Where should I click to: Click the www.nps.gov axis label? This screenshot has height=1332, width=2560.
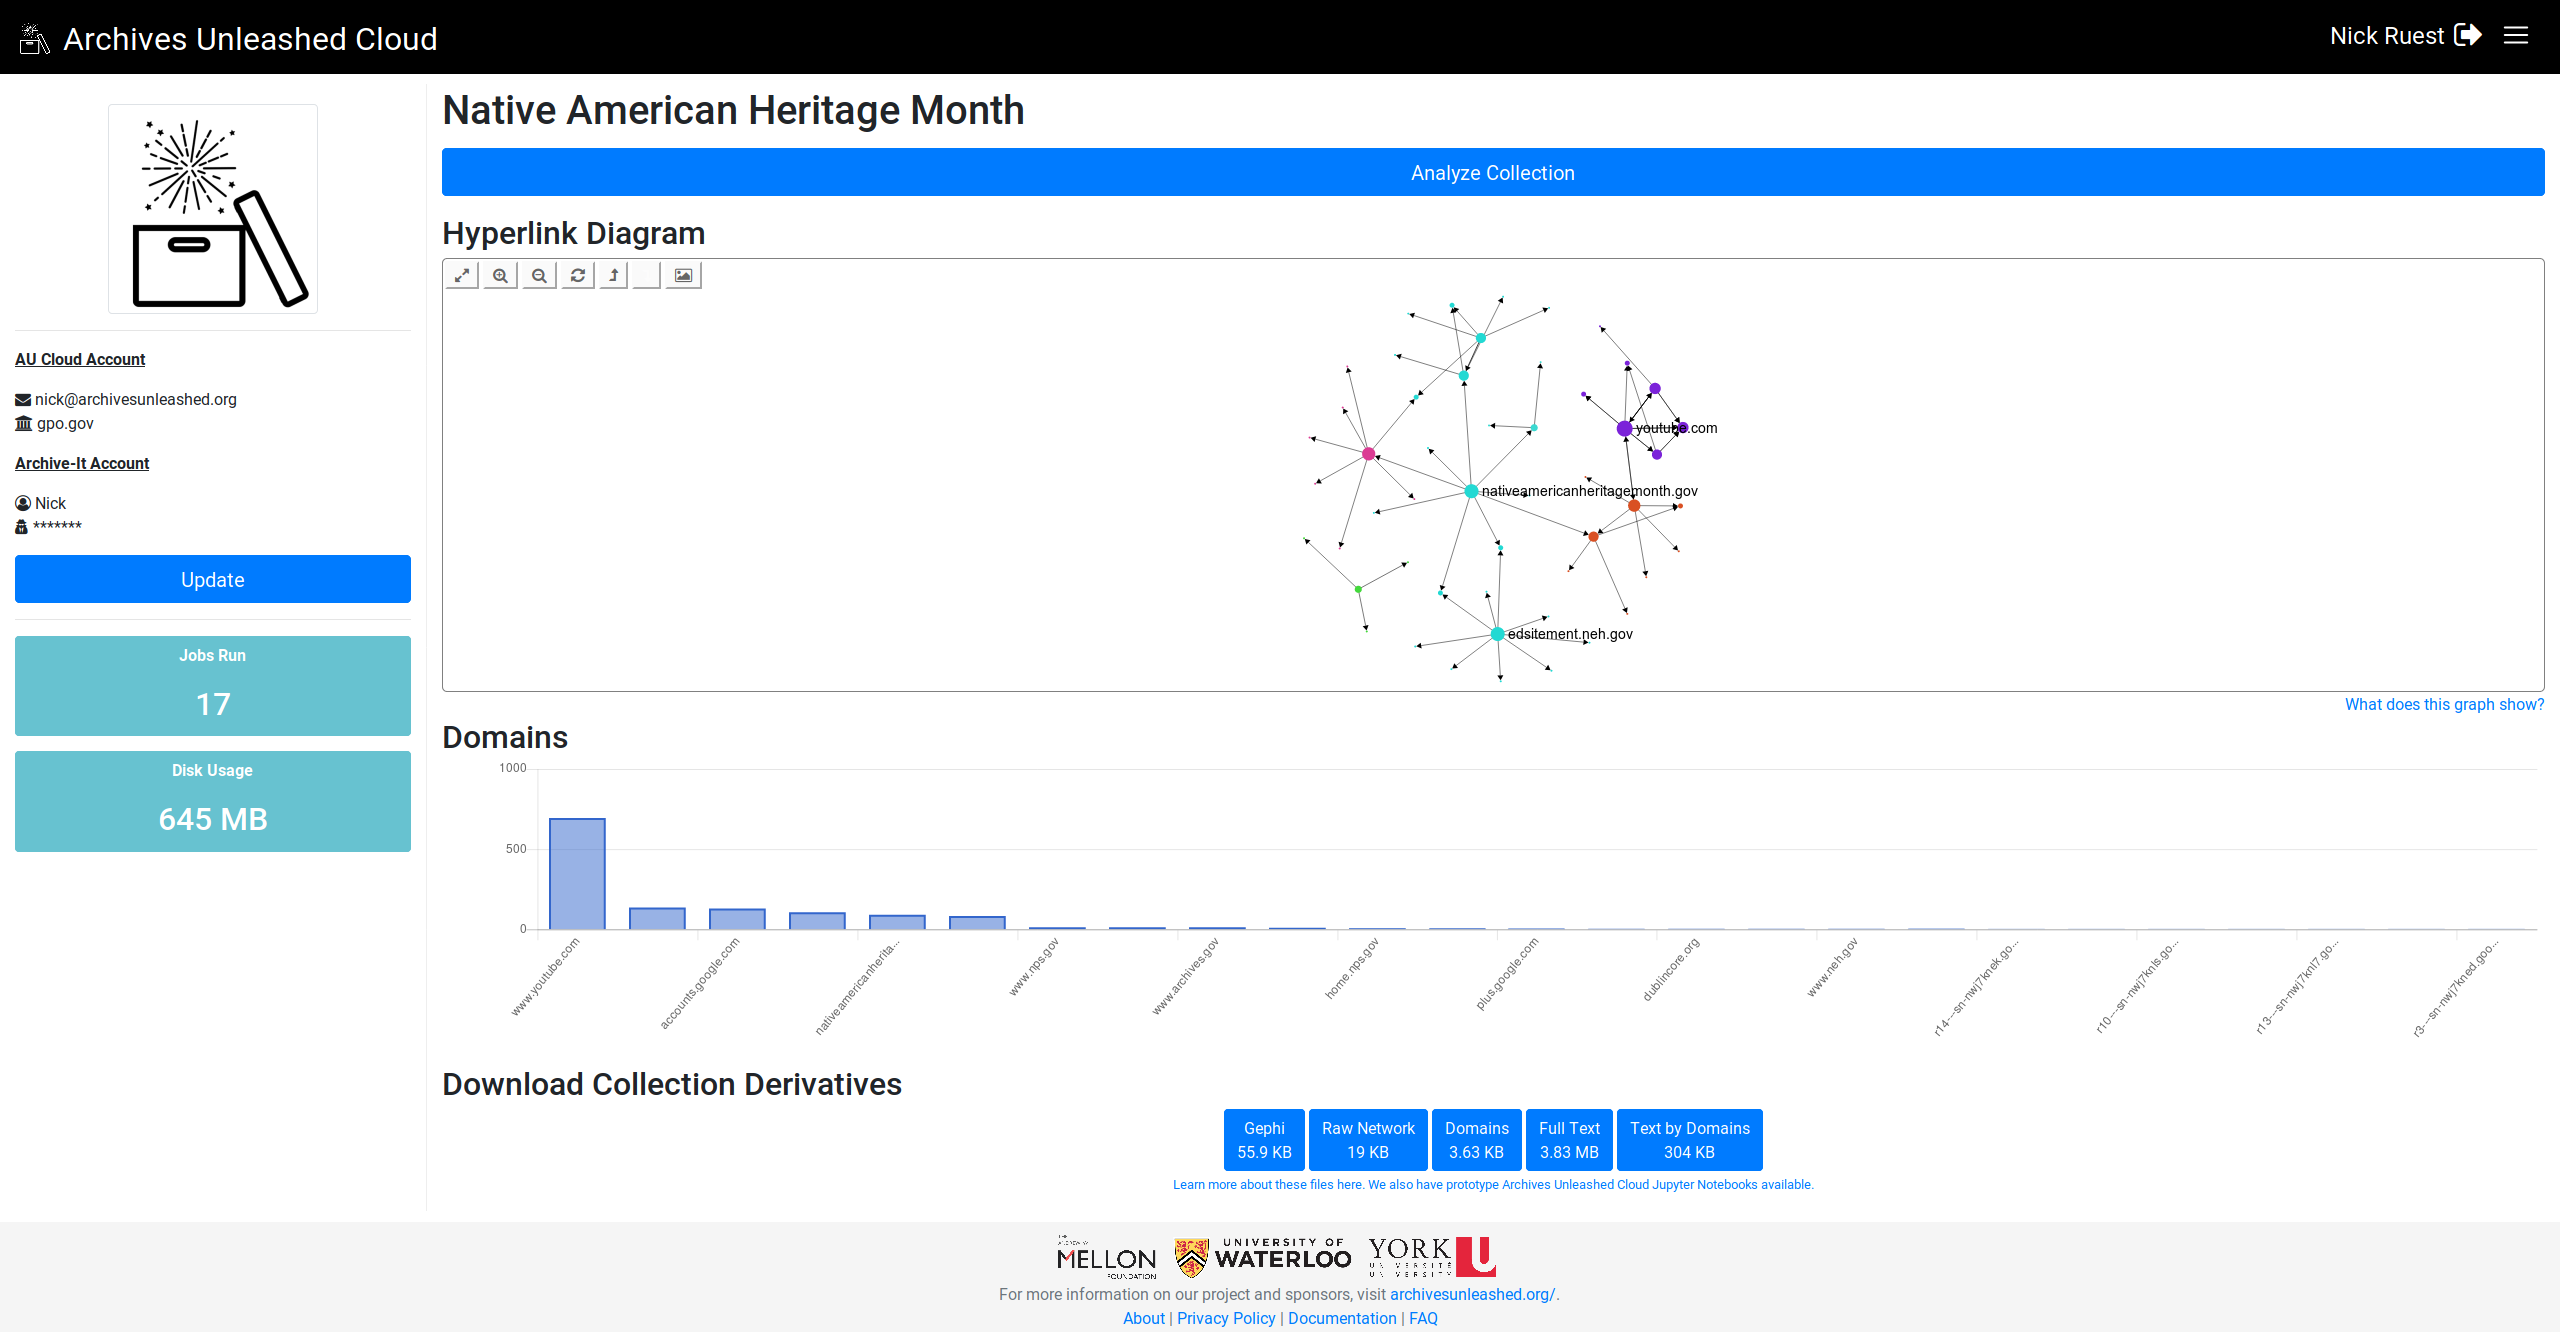pos(1034,967)
